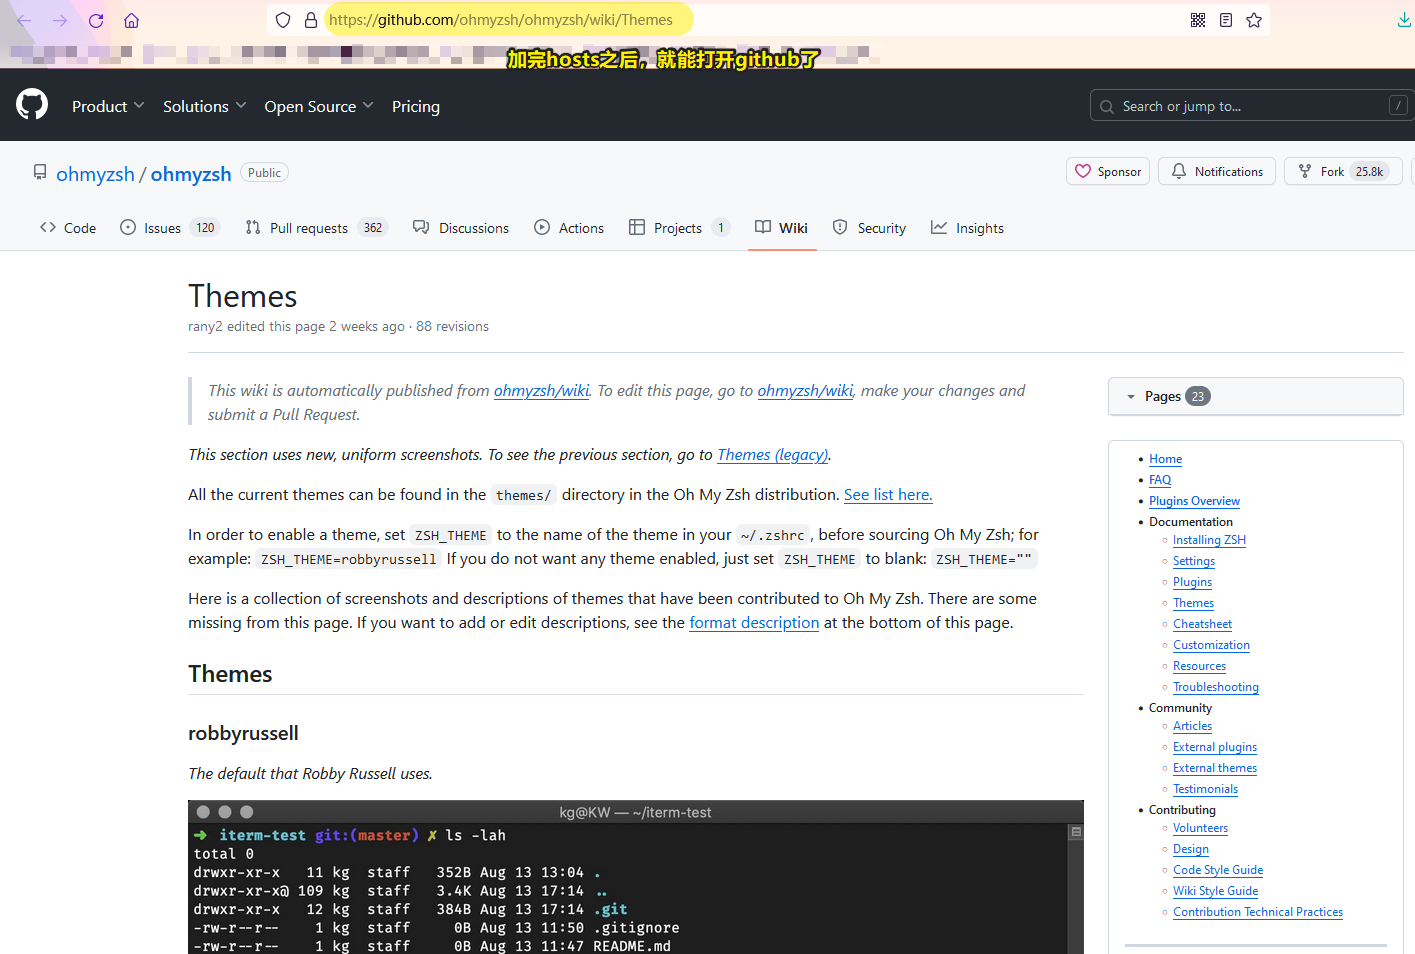
Task: Open the Pull requests tab
Action: click(x=316, y=228)
